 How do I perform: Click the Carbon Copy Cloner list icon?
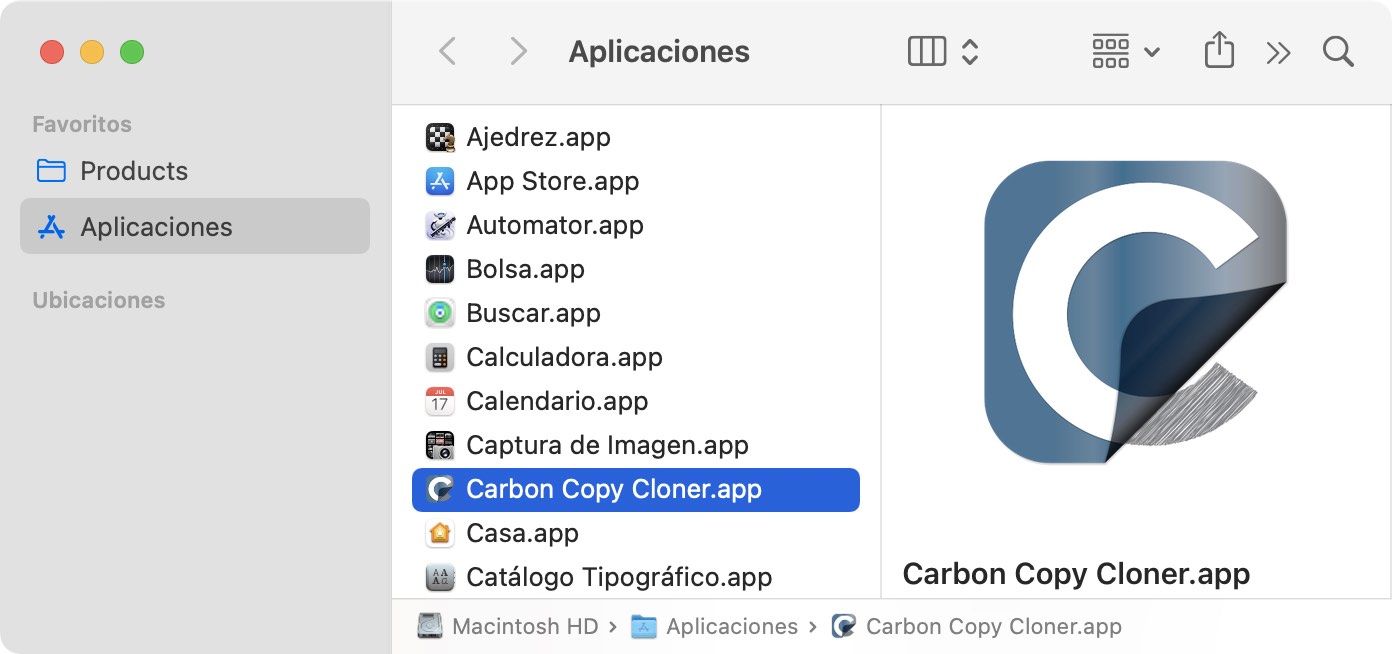440,489
